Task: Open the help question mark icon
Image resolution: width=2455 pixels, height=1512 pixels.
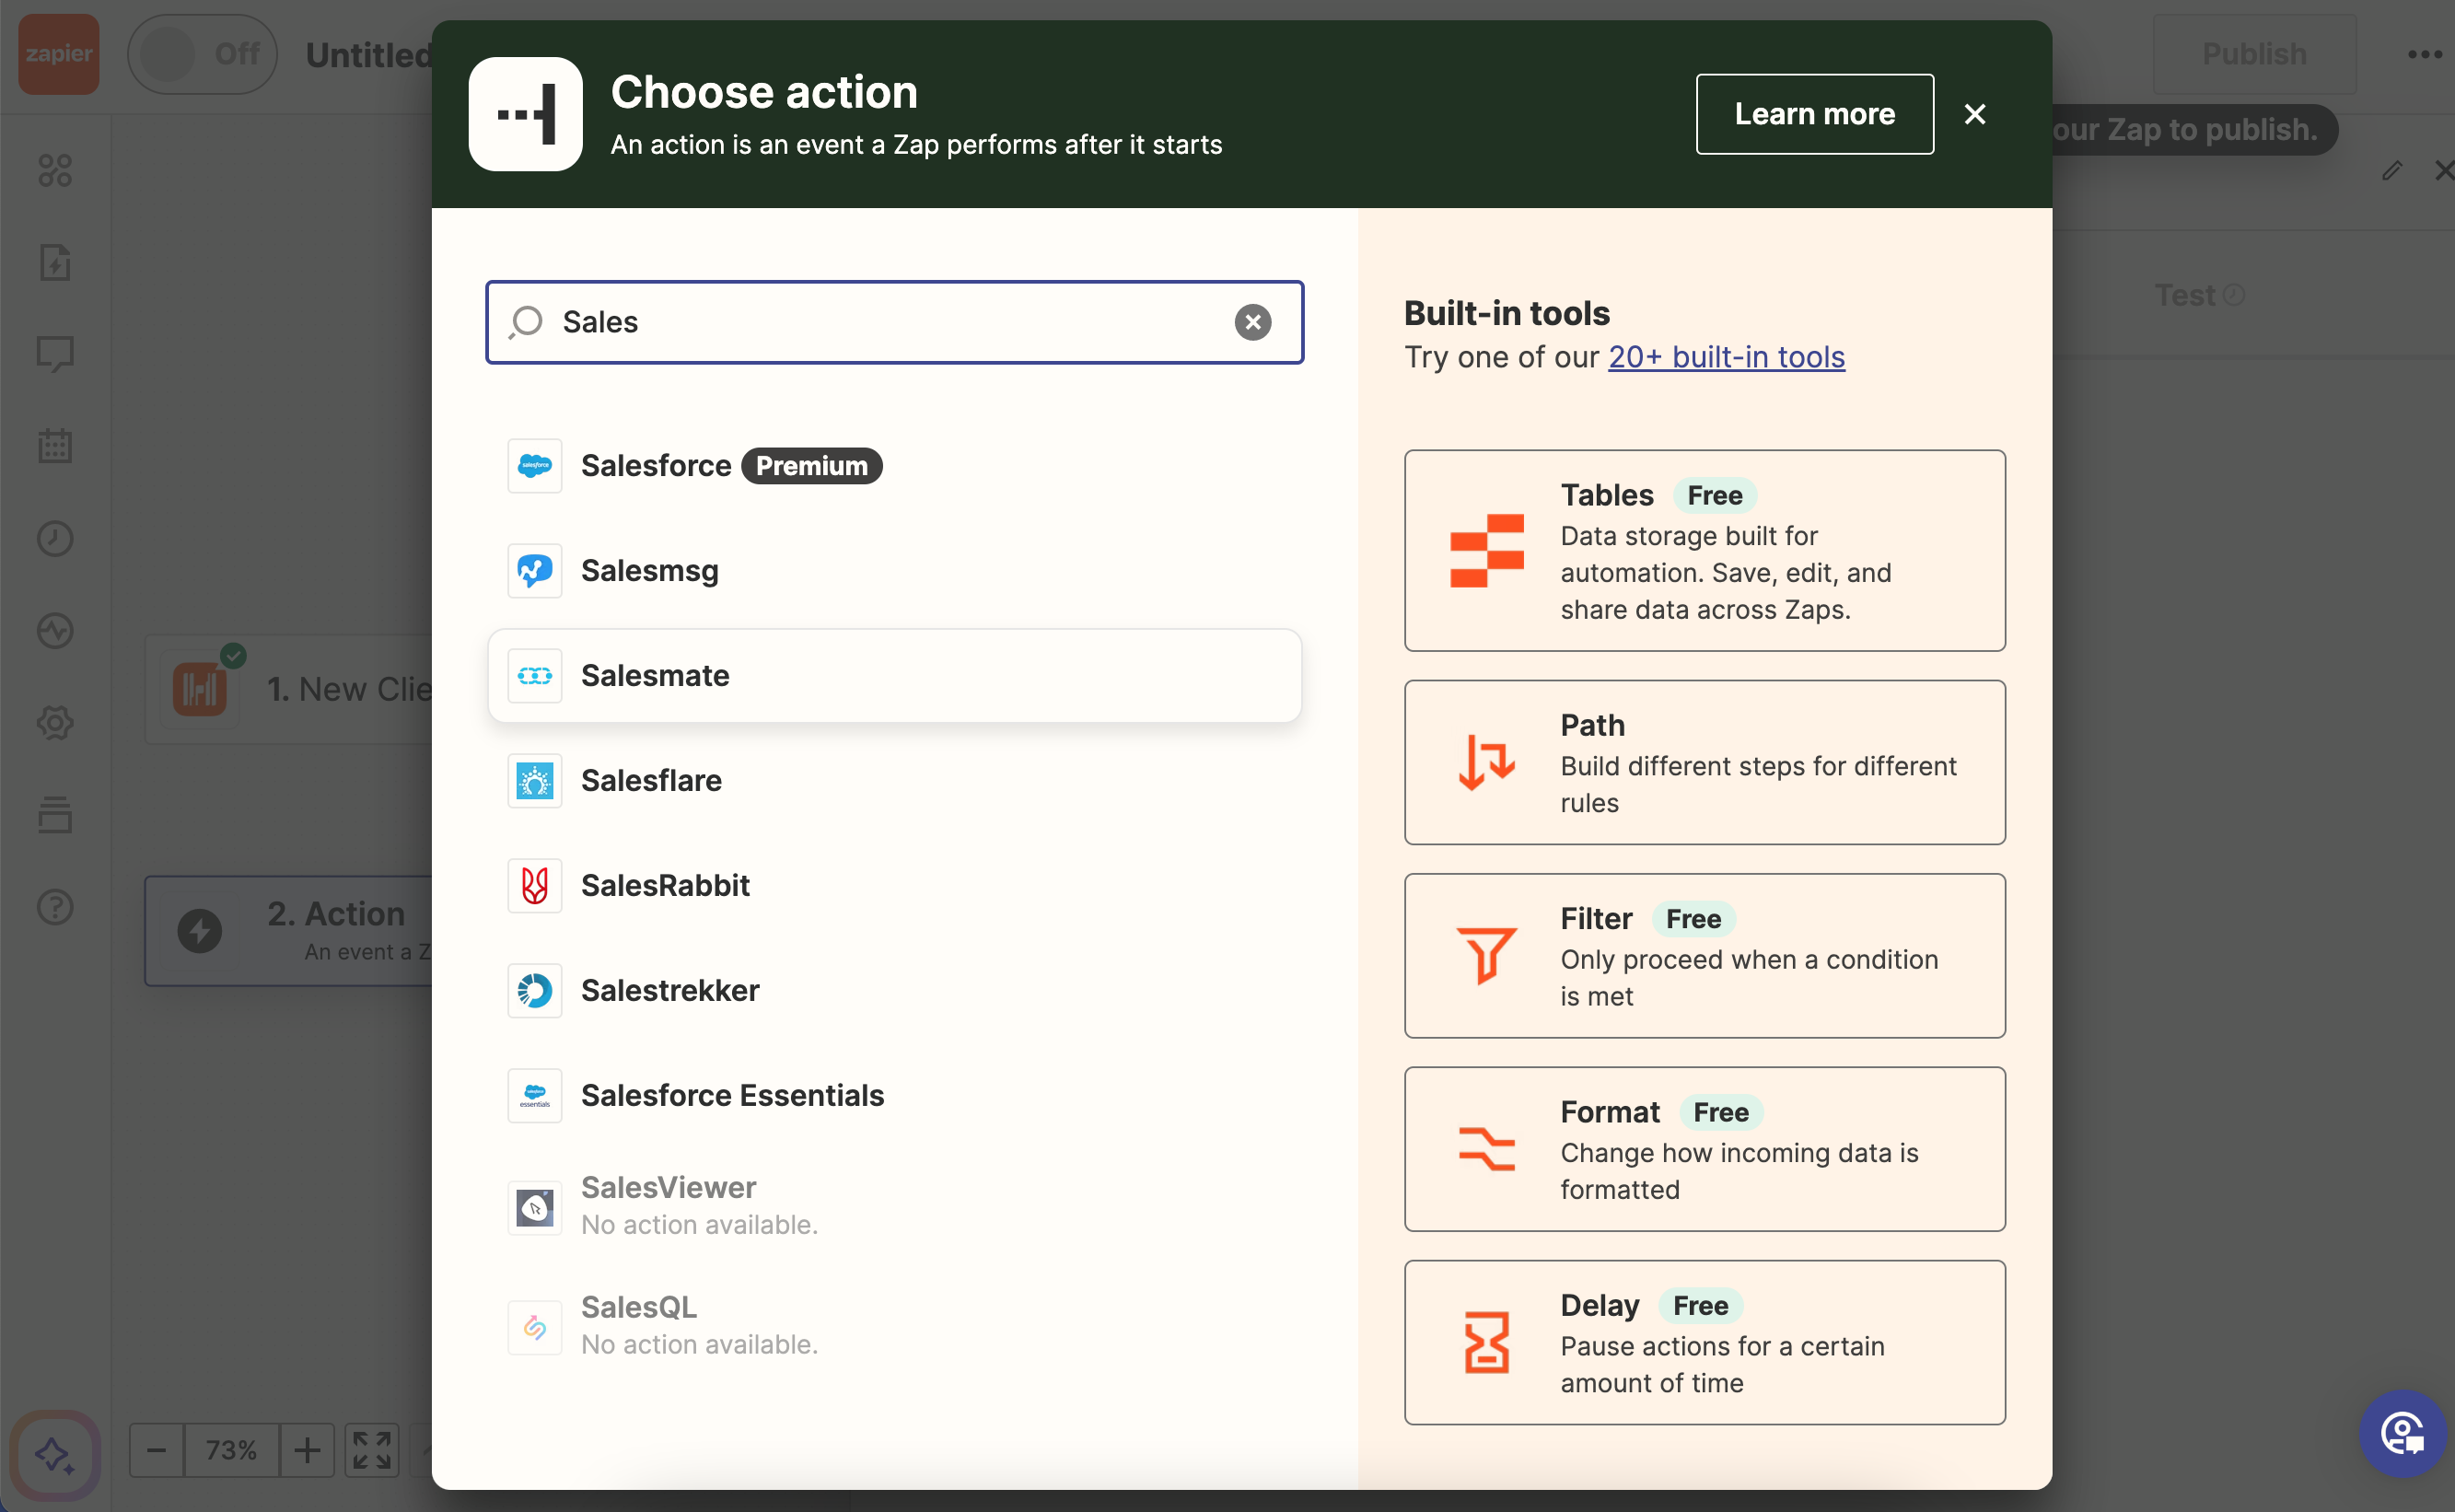Action: click(x=55, y=907)
